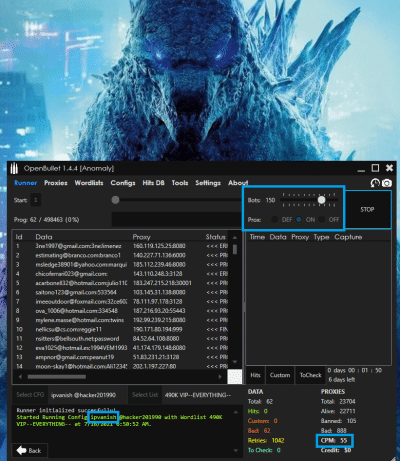
Task: Click the 'Alive: 22711' proxies statistic
Action: point(338,411)
